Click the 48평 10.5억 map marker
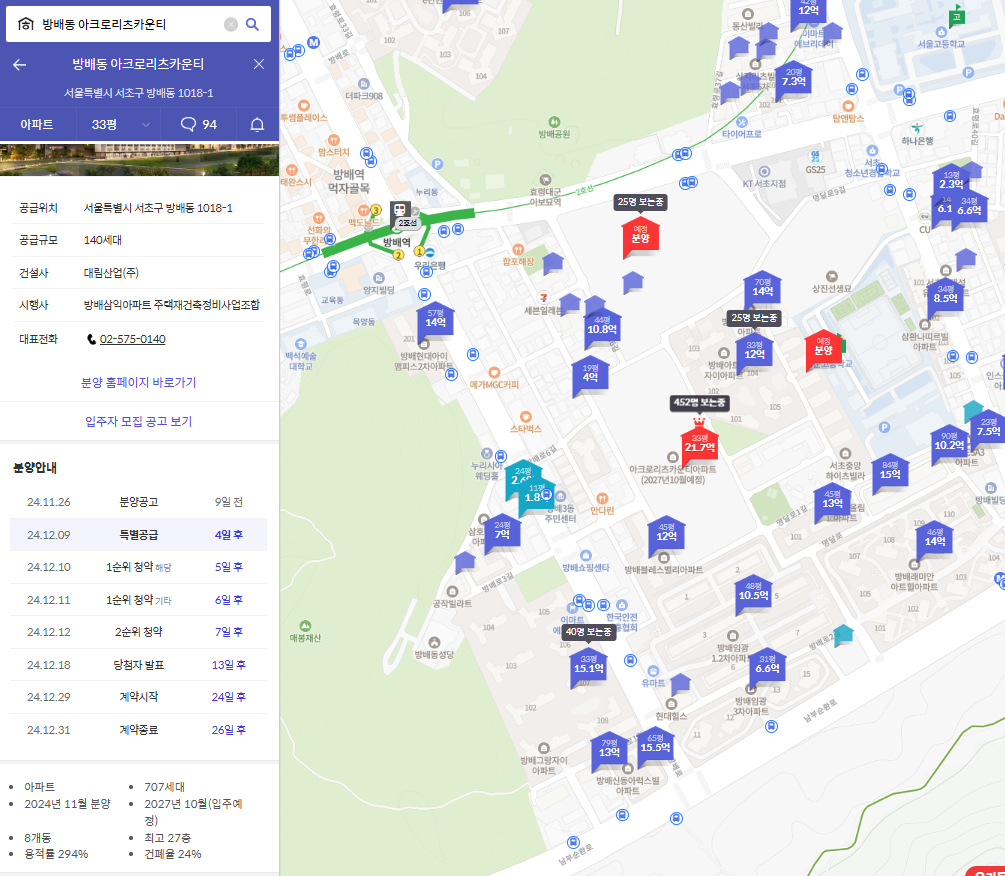This screenshot has width=1005, height=876. tap(753, 593)
